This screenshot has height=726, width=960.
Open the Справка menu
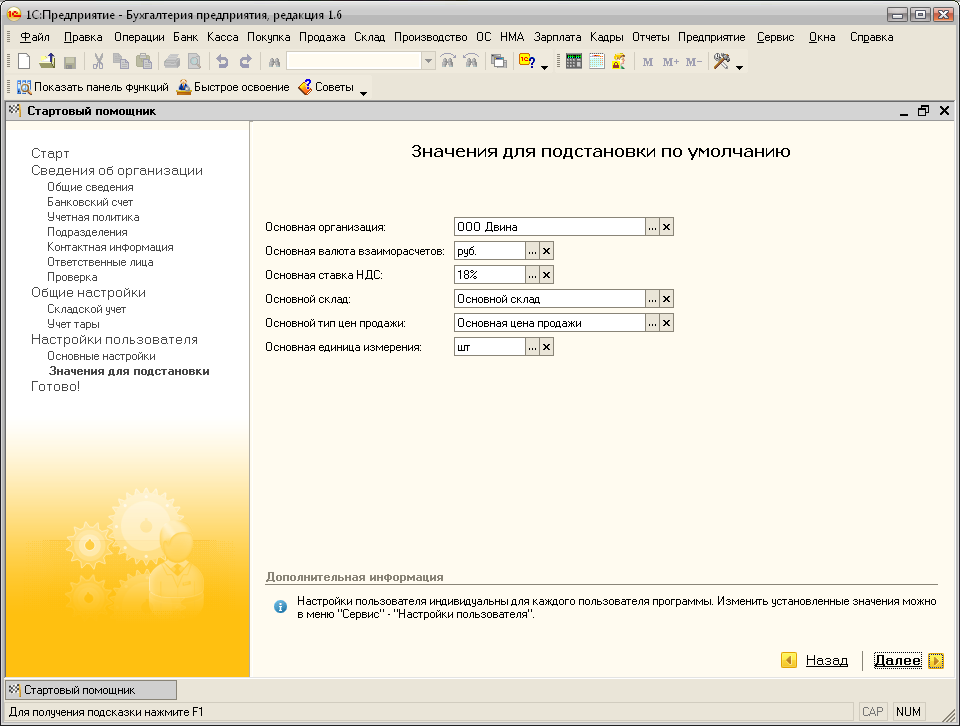pos(871,37)
